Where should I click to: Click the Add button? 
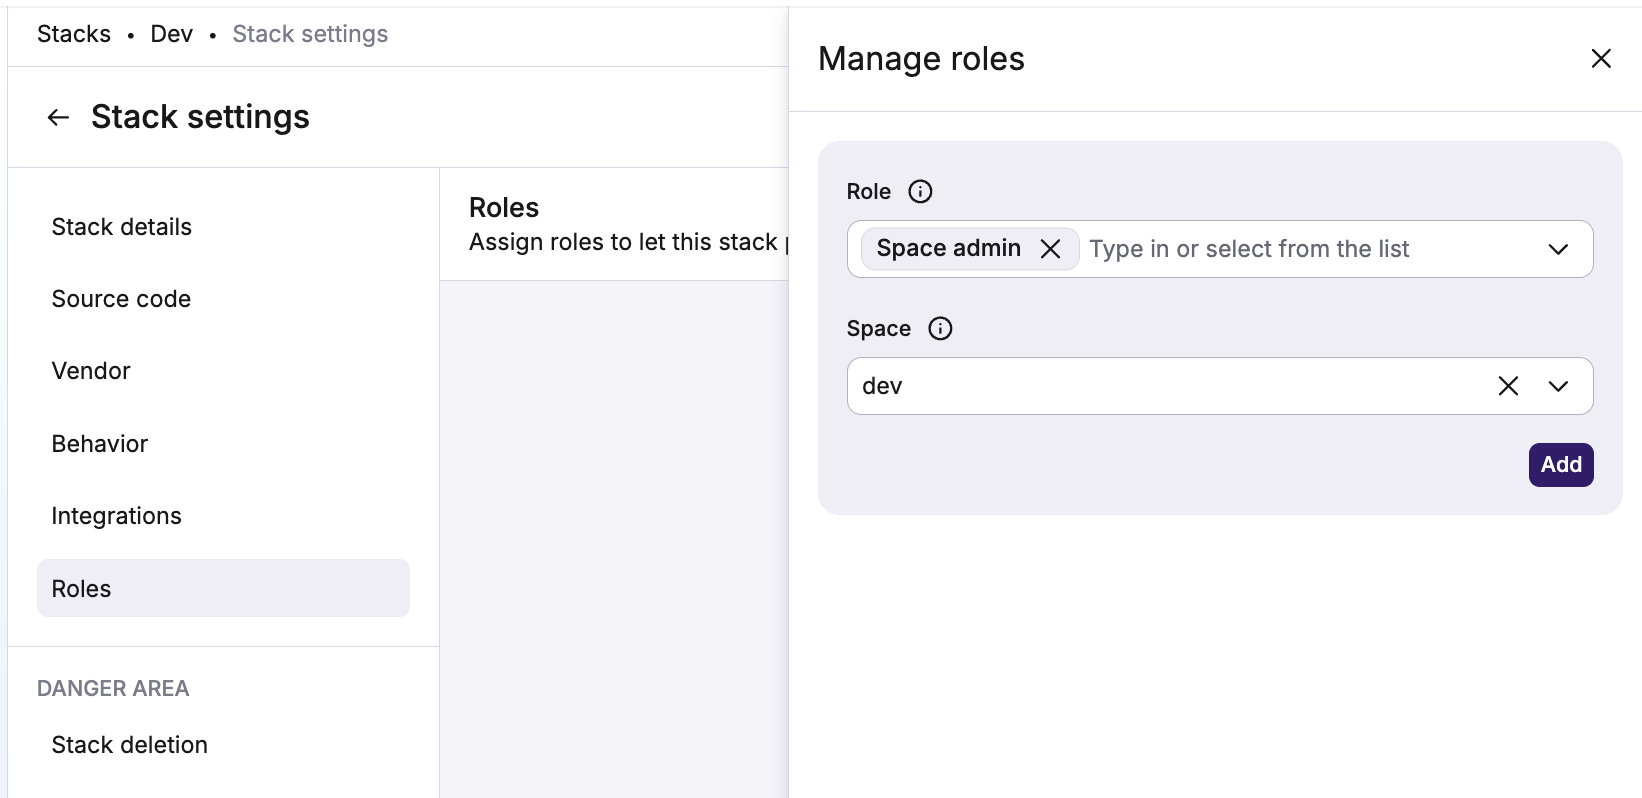1560,465
